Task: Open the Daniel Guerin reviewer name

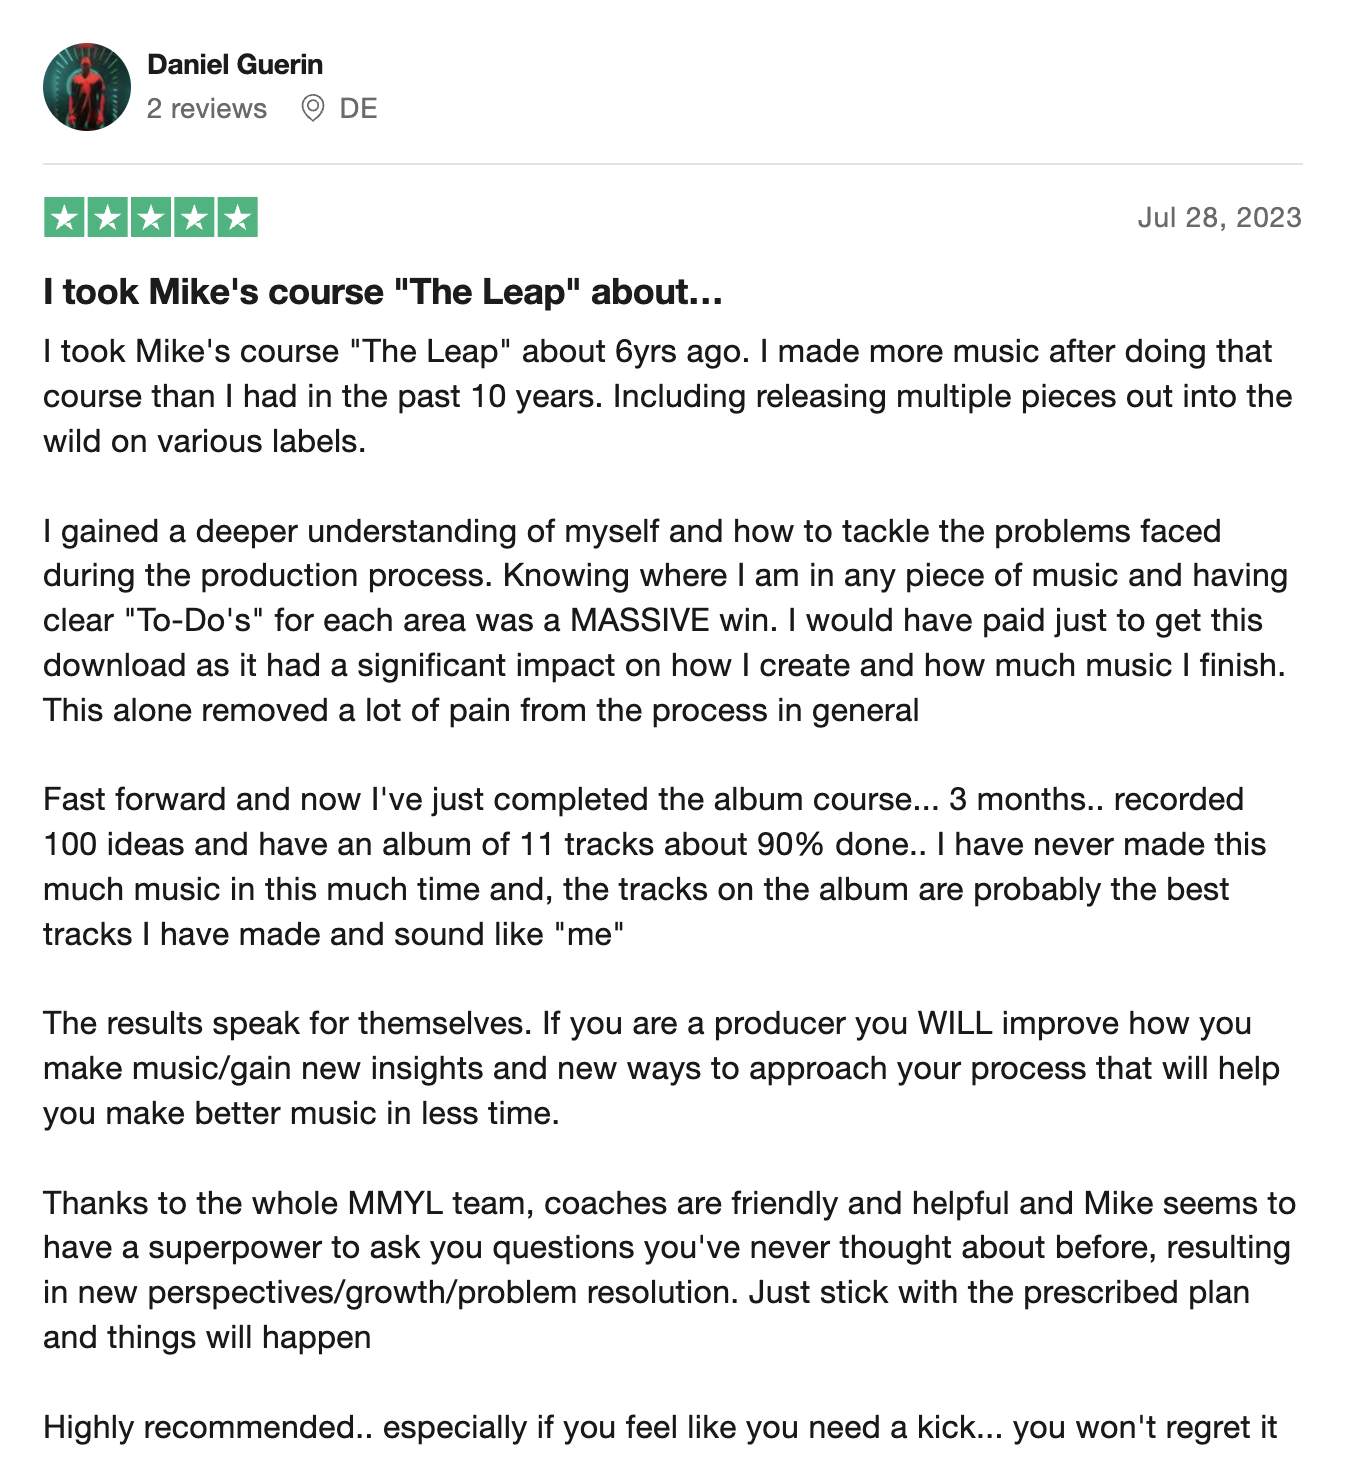Action: point(235,65)
